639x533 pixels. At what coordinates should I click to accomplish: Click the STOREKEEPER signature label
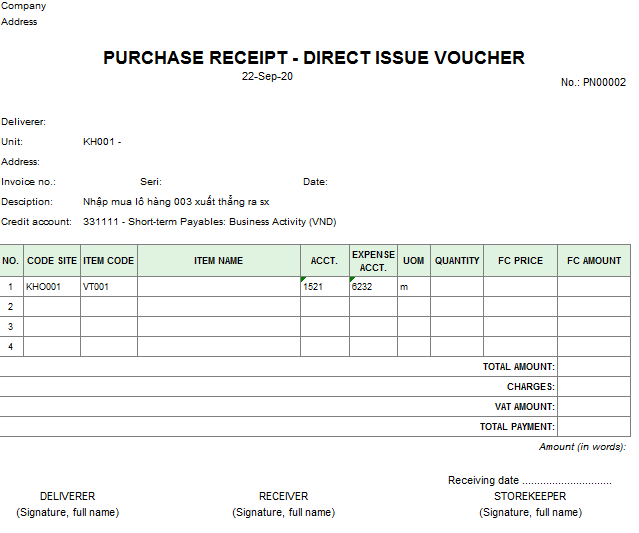[529, 496]
